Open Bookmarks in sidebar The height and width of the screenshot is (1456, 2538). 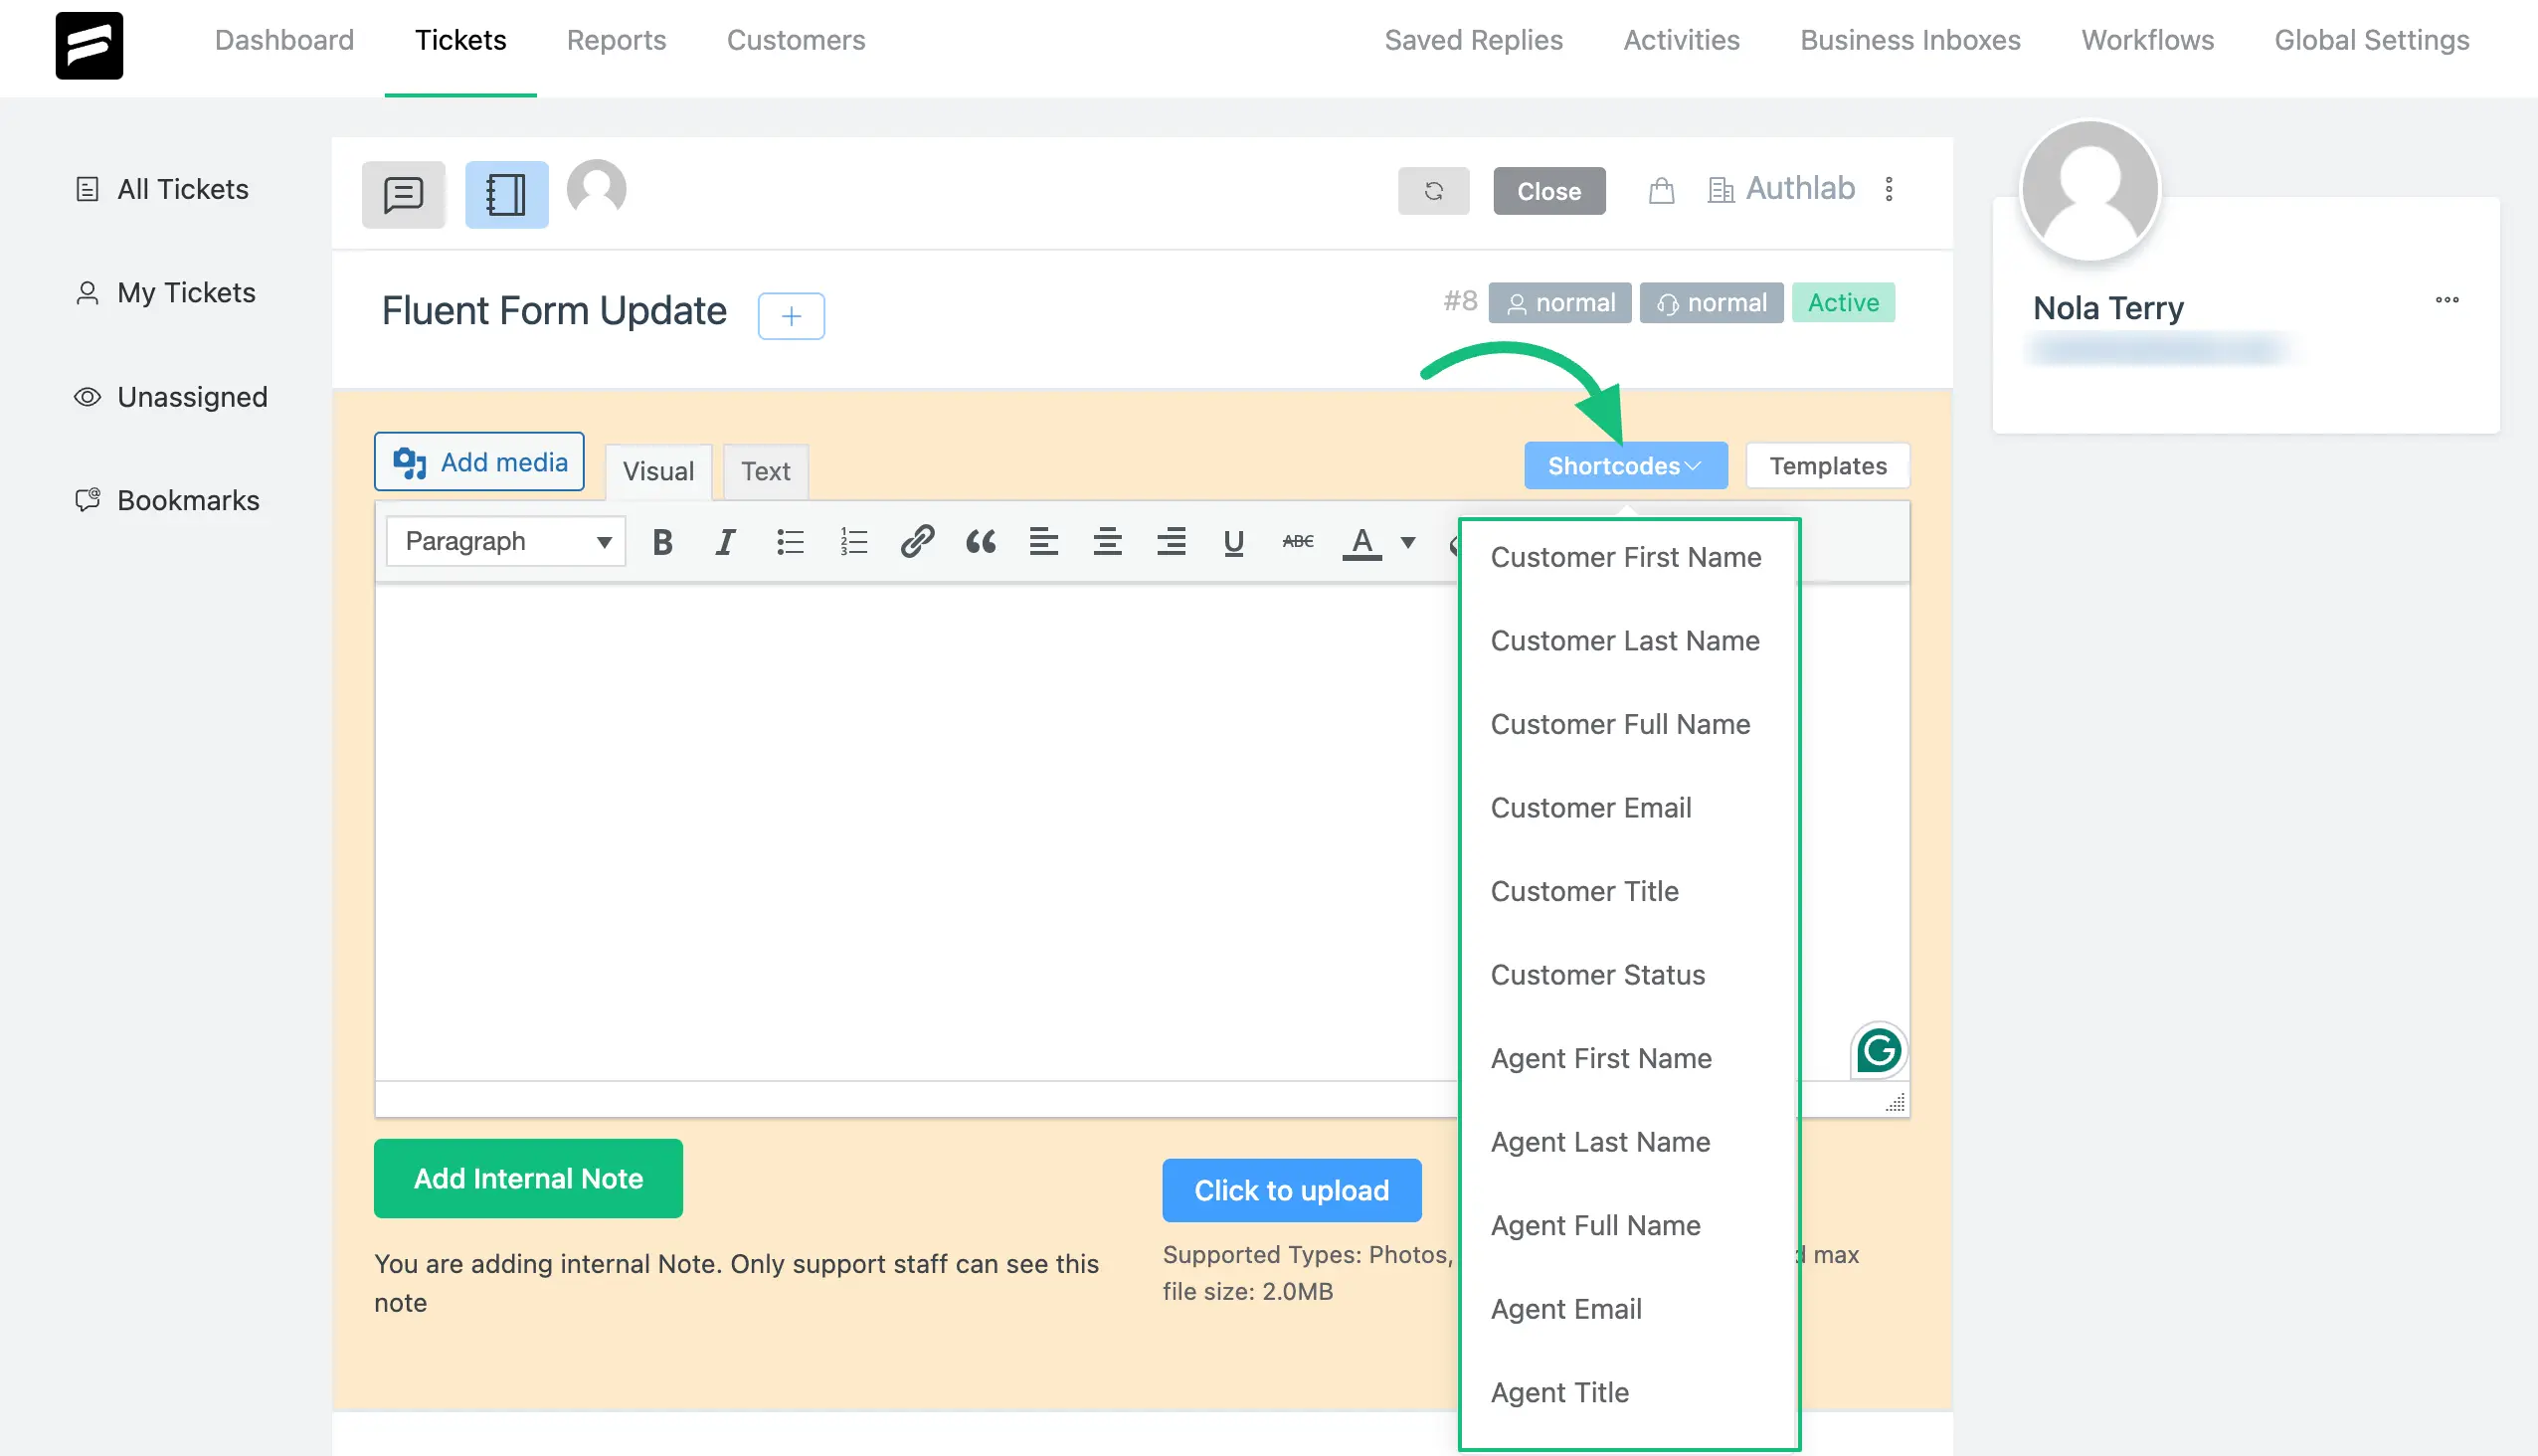click(167, 500)
